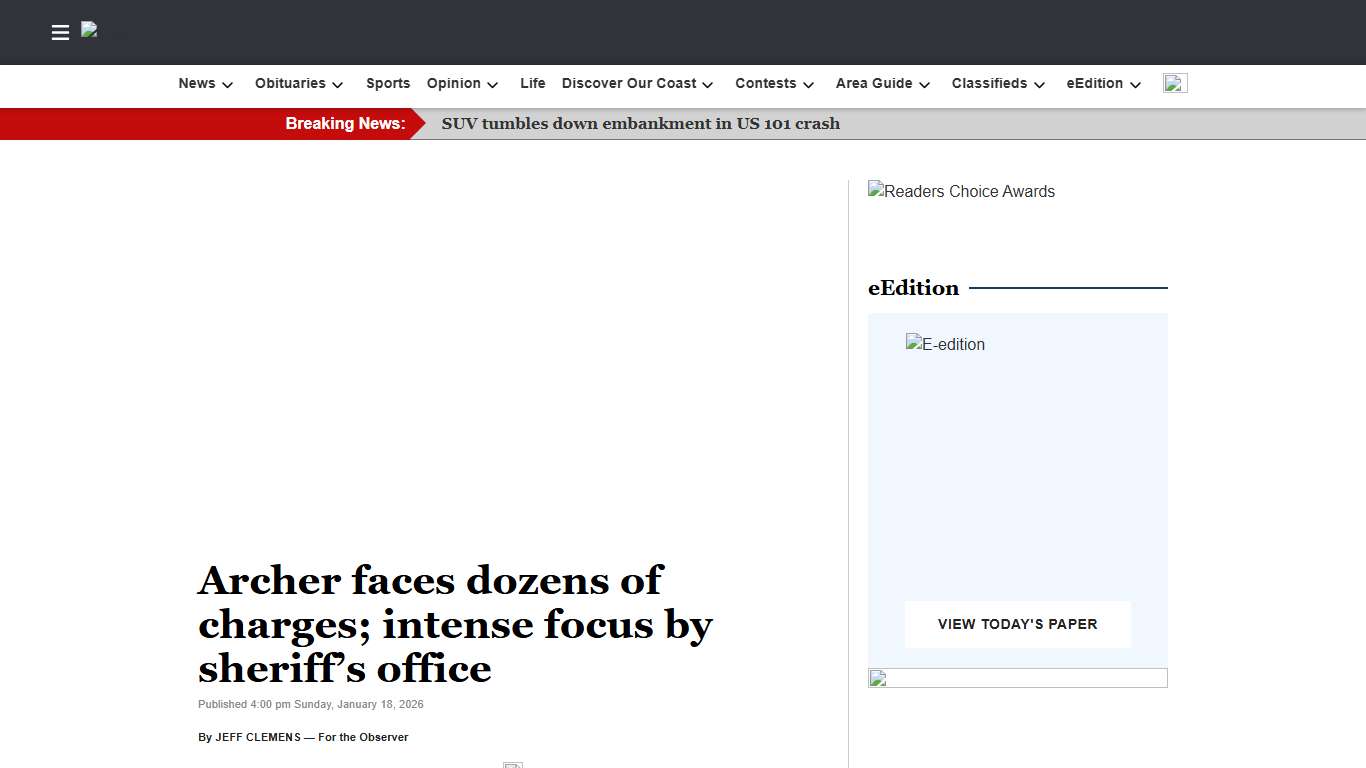
Task: Click the Breaking News red label
Action: point(345,124)
